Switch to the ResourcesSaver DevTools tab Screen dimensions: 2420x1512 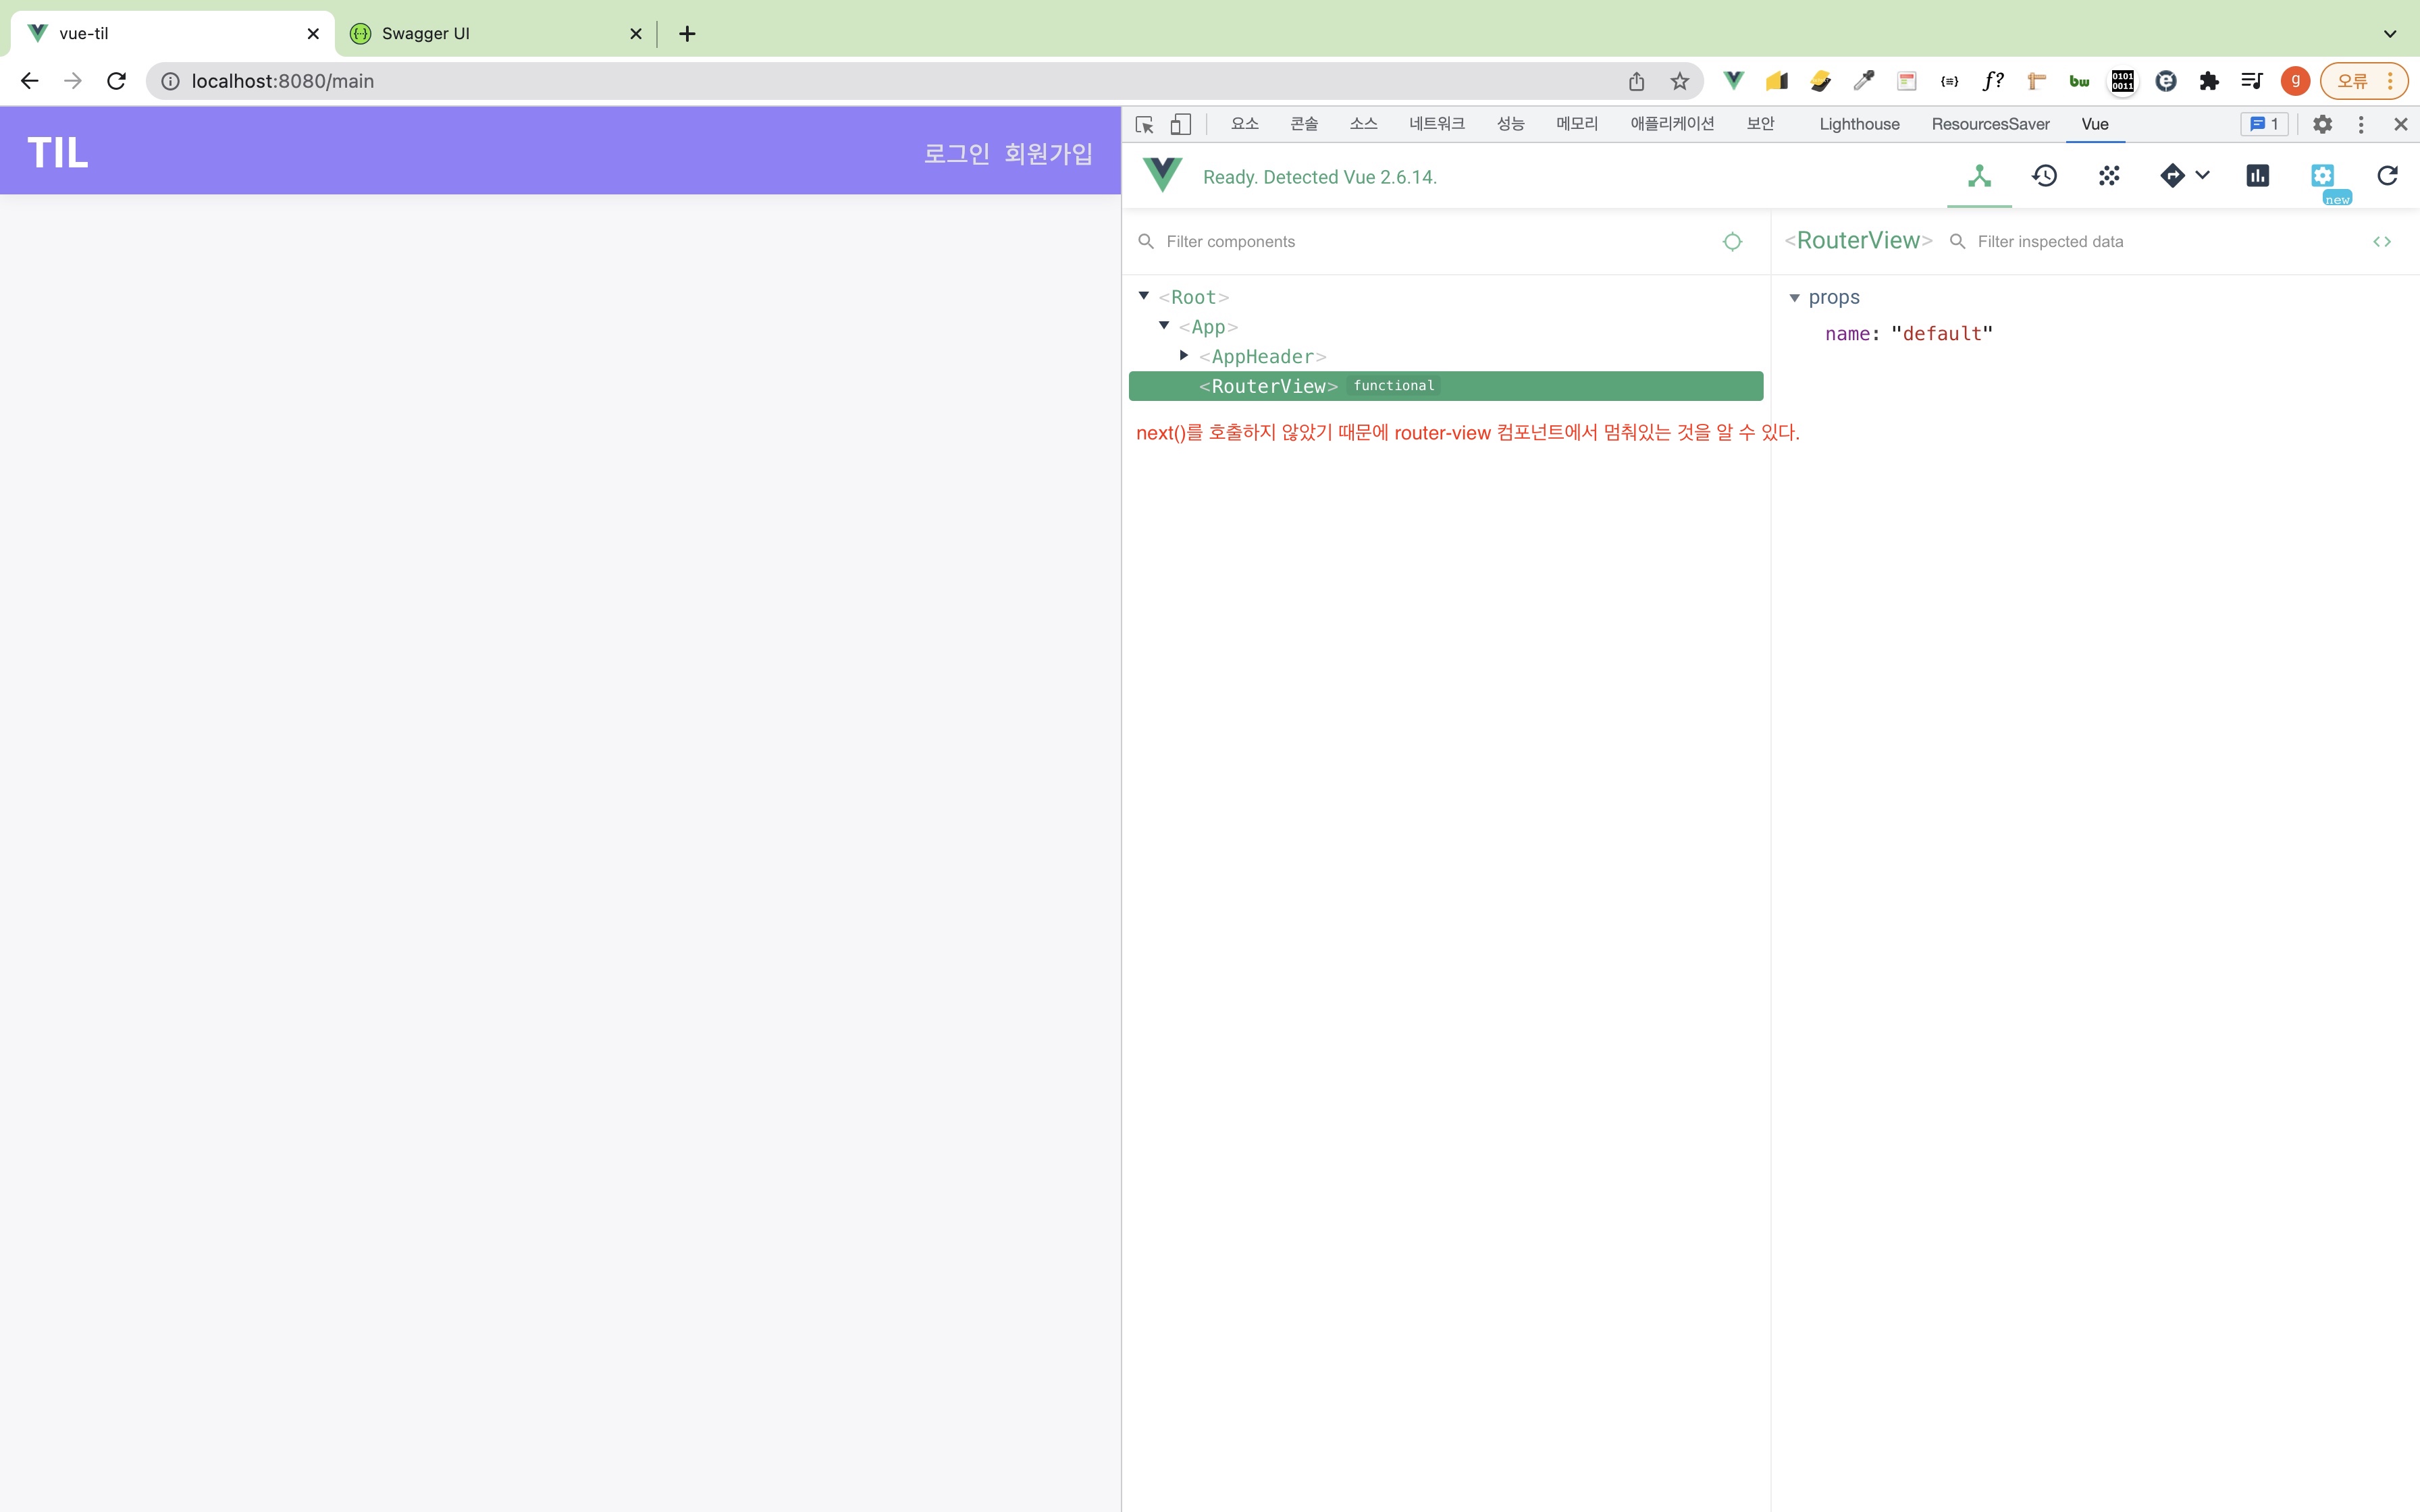(1990, 124)
